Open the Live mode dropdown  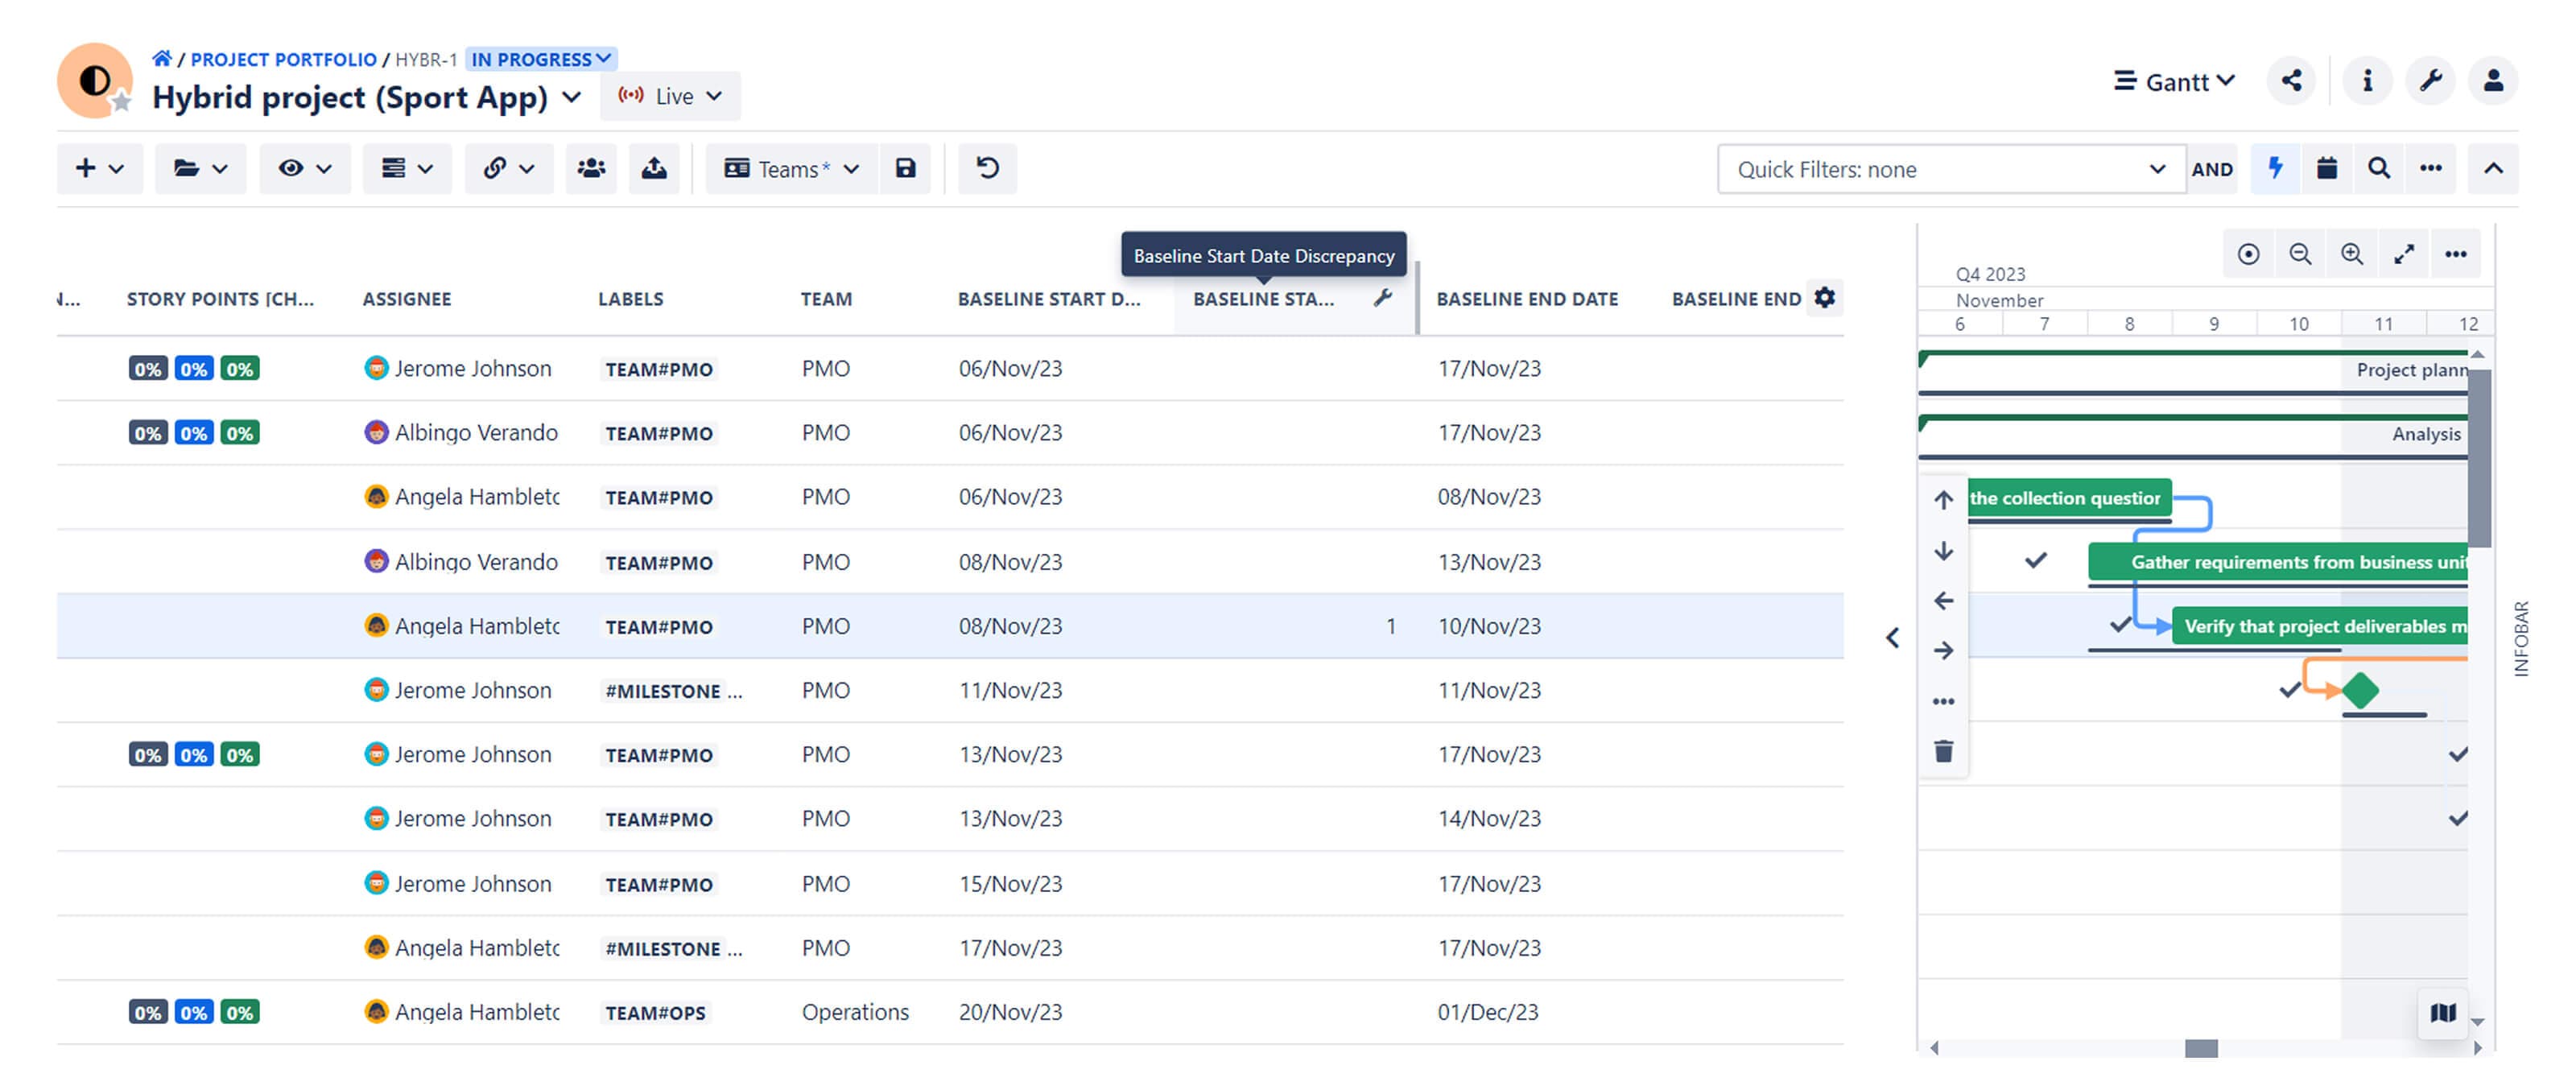(x=670, y=97)
